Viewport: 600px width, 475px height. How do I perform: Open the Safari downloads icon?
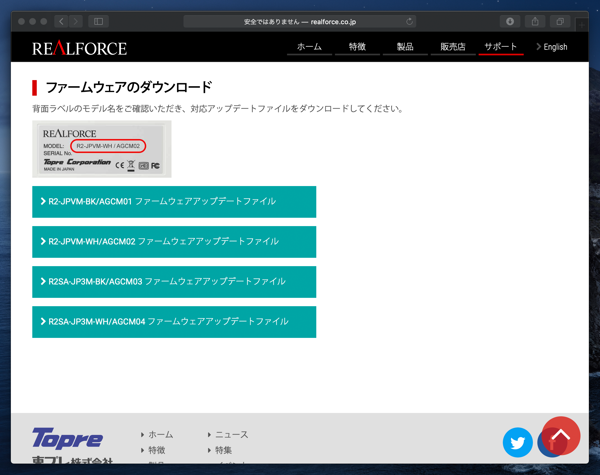point(510,21)
